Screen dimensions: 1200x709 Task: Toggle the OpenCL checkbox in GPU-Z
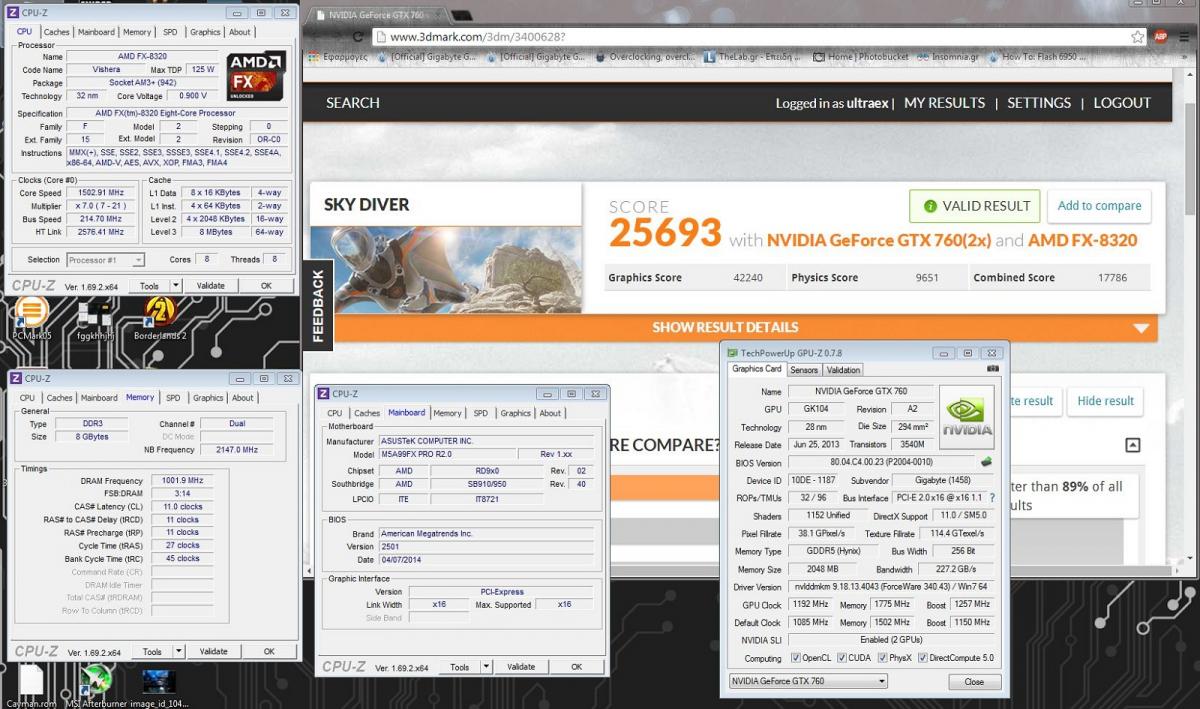click(796, 658)
